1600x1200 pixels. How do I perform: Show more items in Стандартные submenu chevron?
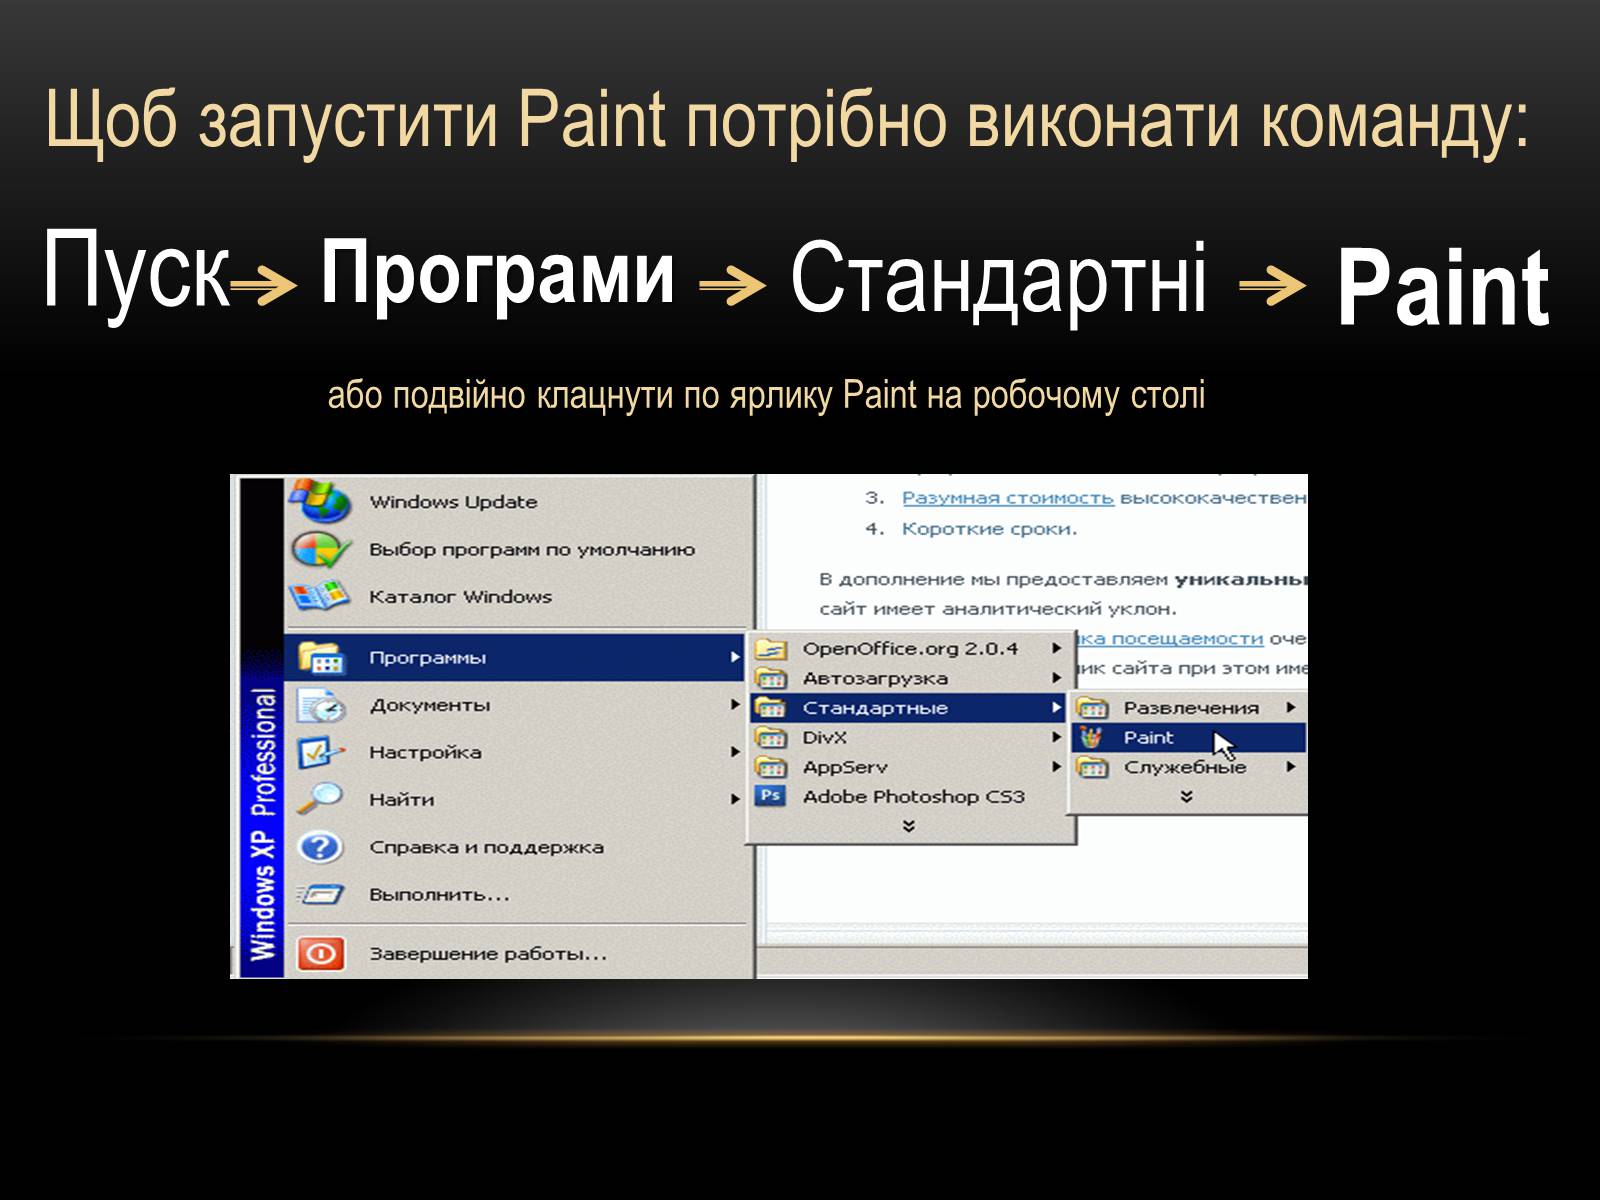pos(1187,796)
